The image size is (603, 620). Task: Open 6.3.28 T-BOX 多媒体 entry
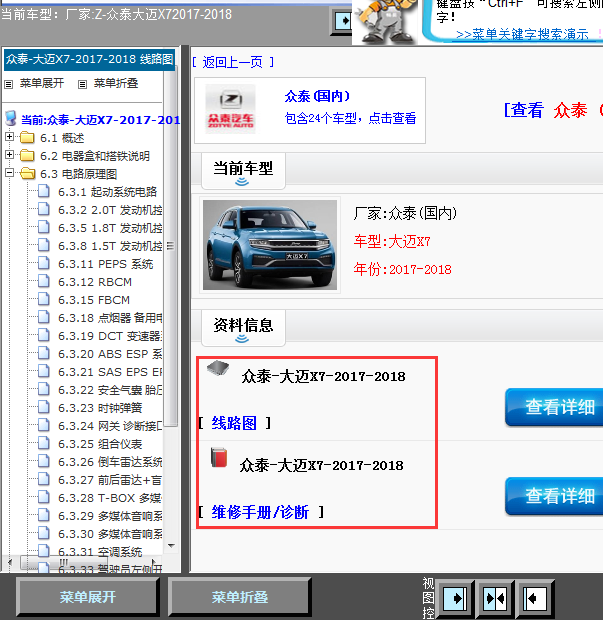coord(110,498)
